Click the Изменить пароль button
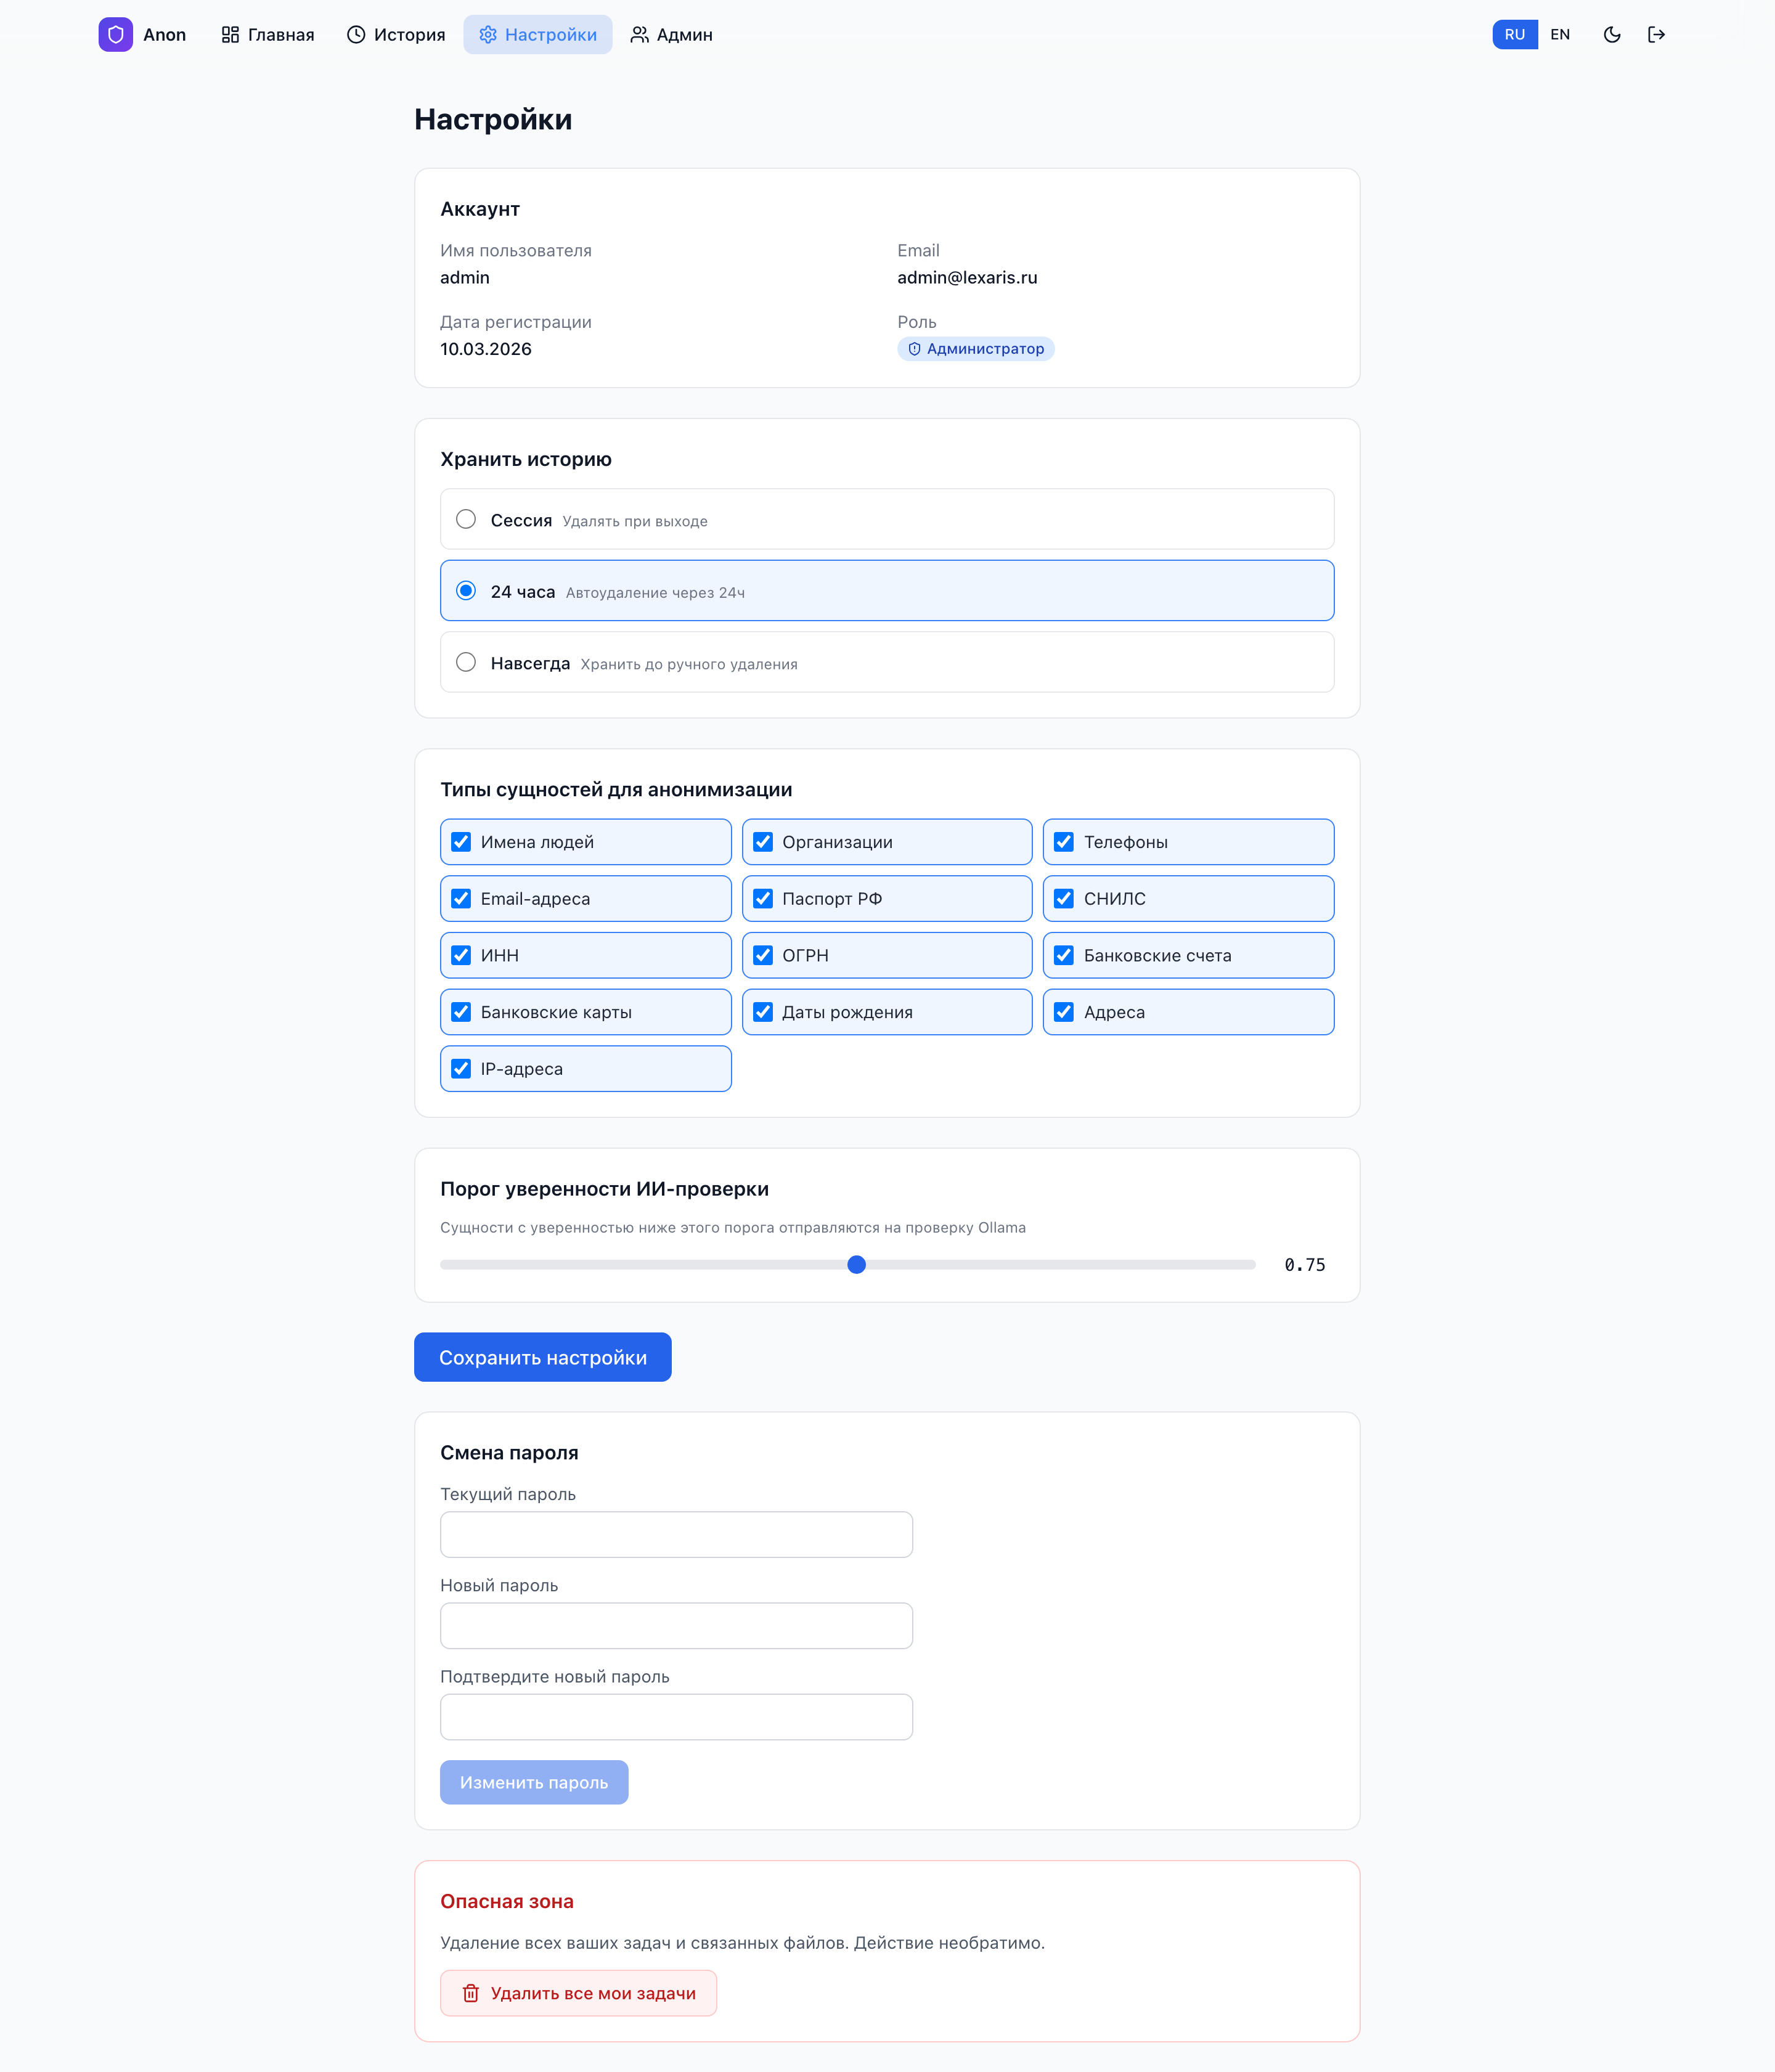Screen dimensions: 1775x2072 [534, 1782]
